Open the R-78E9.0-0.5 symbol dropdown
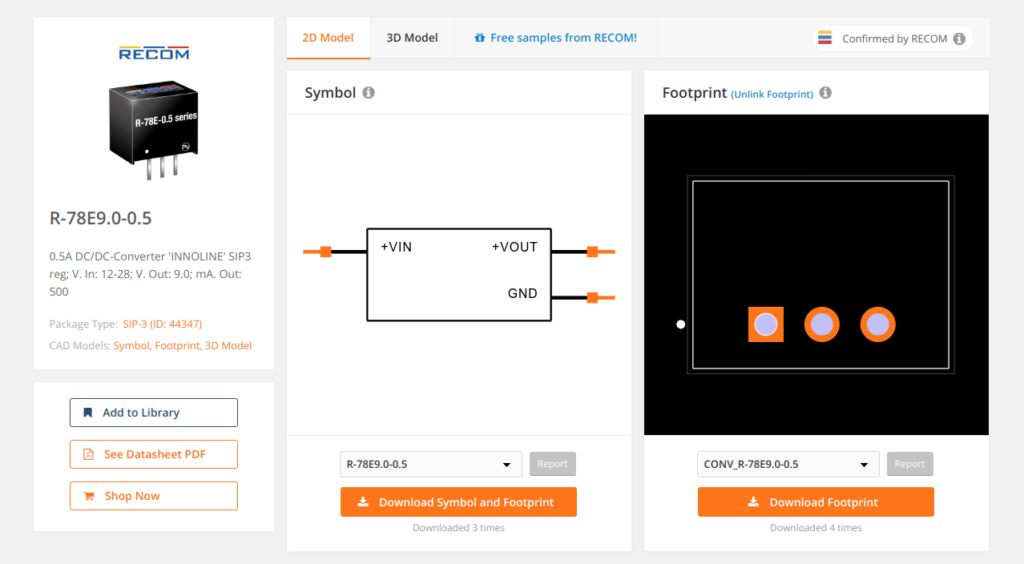Viewport: 1024px width, 564px height. point(430,464)
